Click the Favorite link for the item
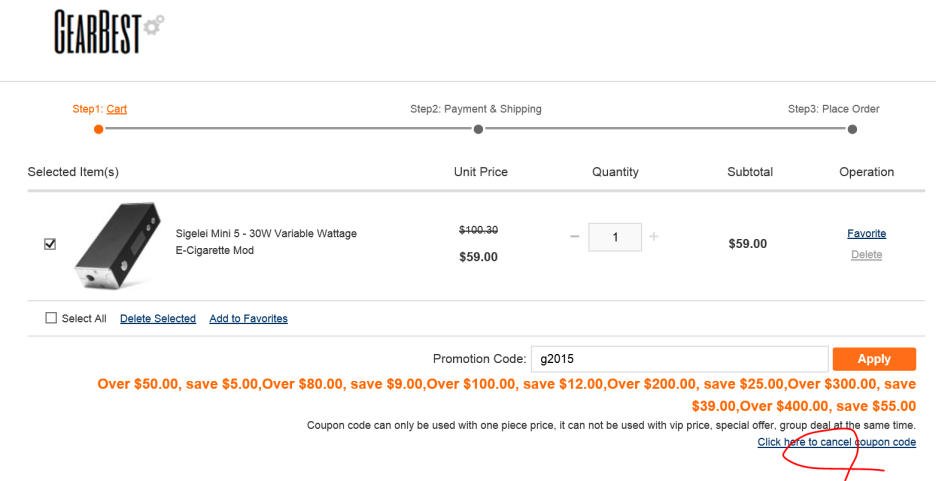The image size is (936, 481). [x=866, y=233]
